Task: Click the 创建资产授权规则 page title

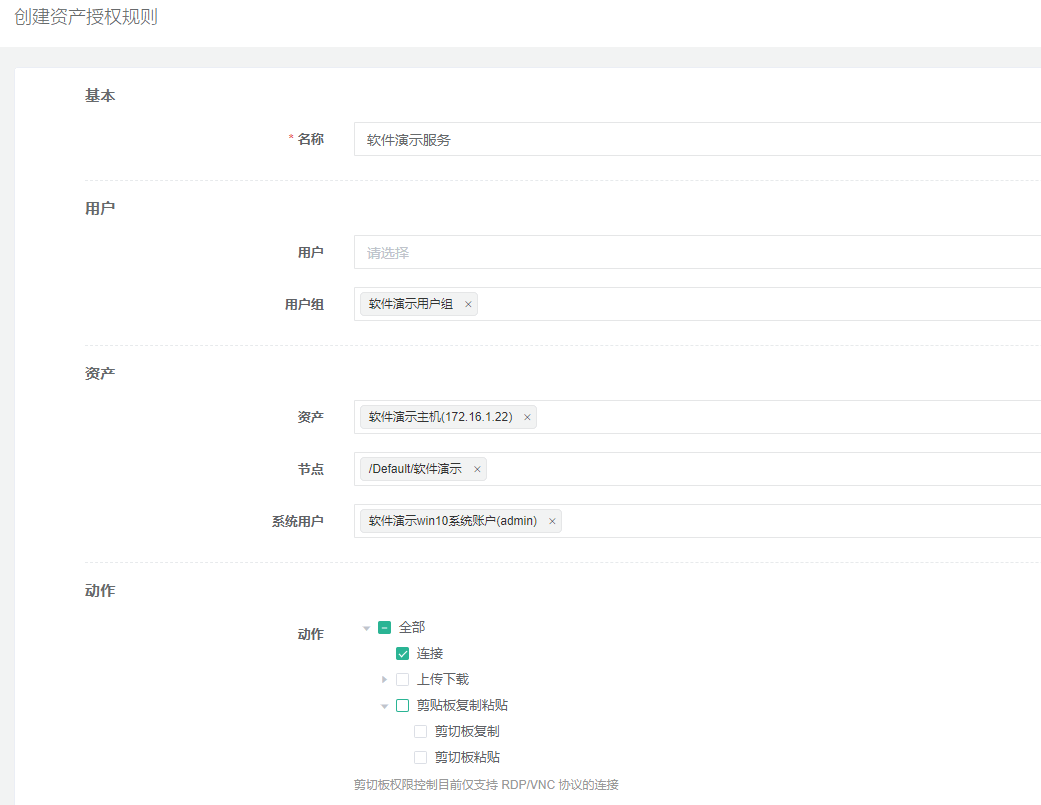Action: (x=86, y=17)
